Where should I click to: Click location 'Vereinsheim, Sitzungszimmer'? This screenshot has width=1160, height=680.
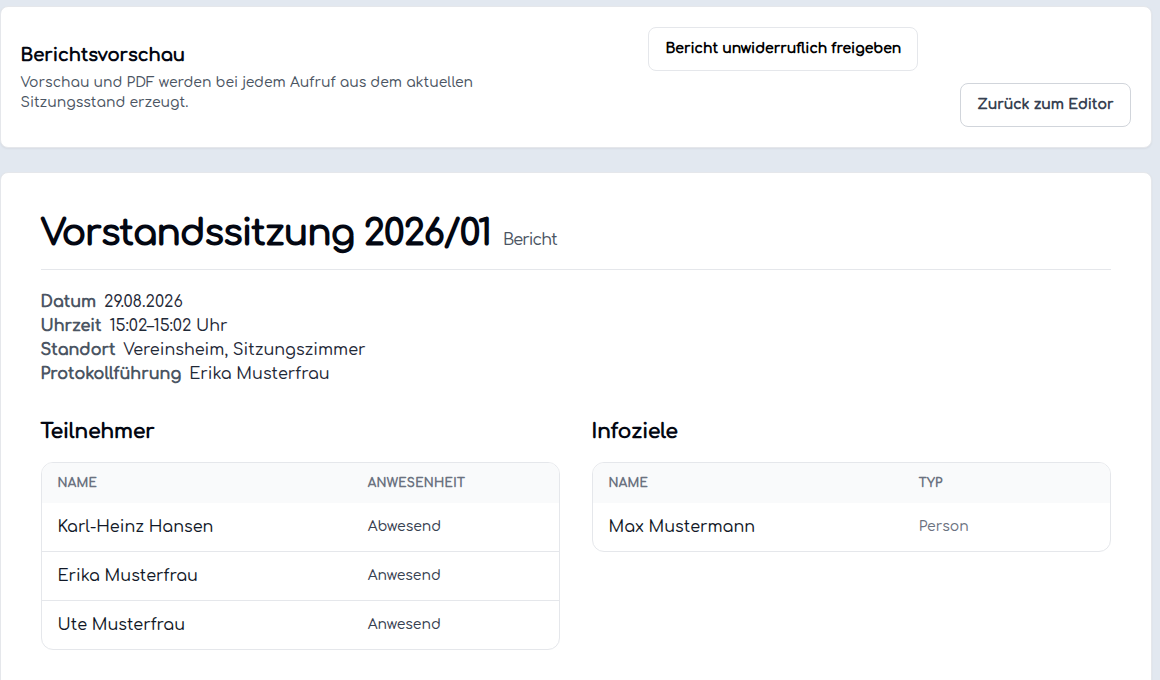click(244, 349)
